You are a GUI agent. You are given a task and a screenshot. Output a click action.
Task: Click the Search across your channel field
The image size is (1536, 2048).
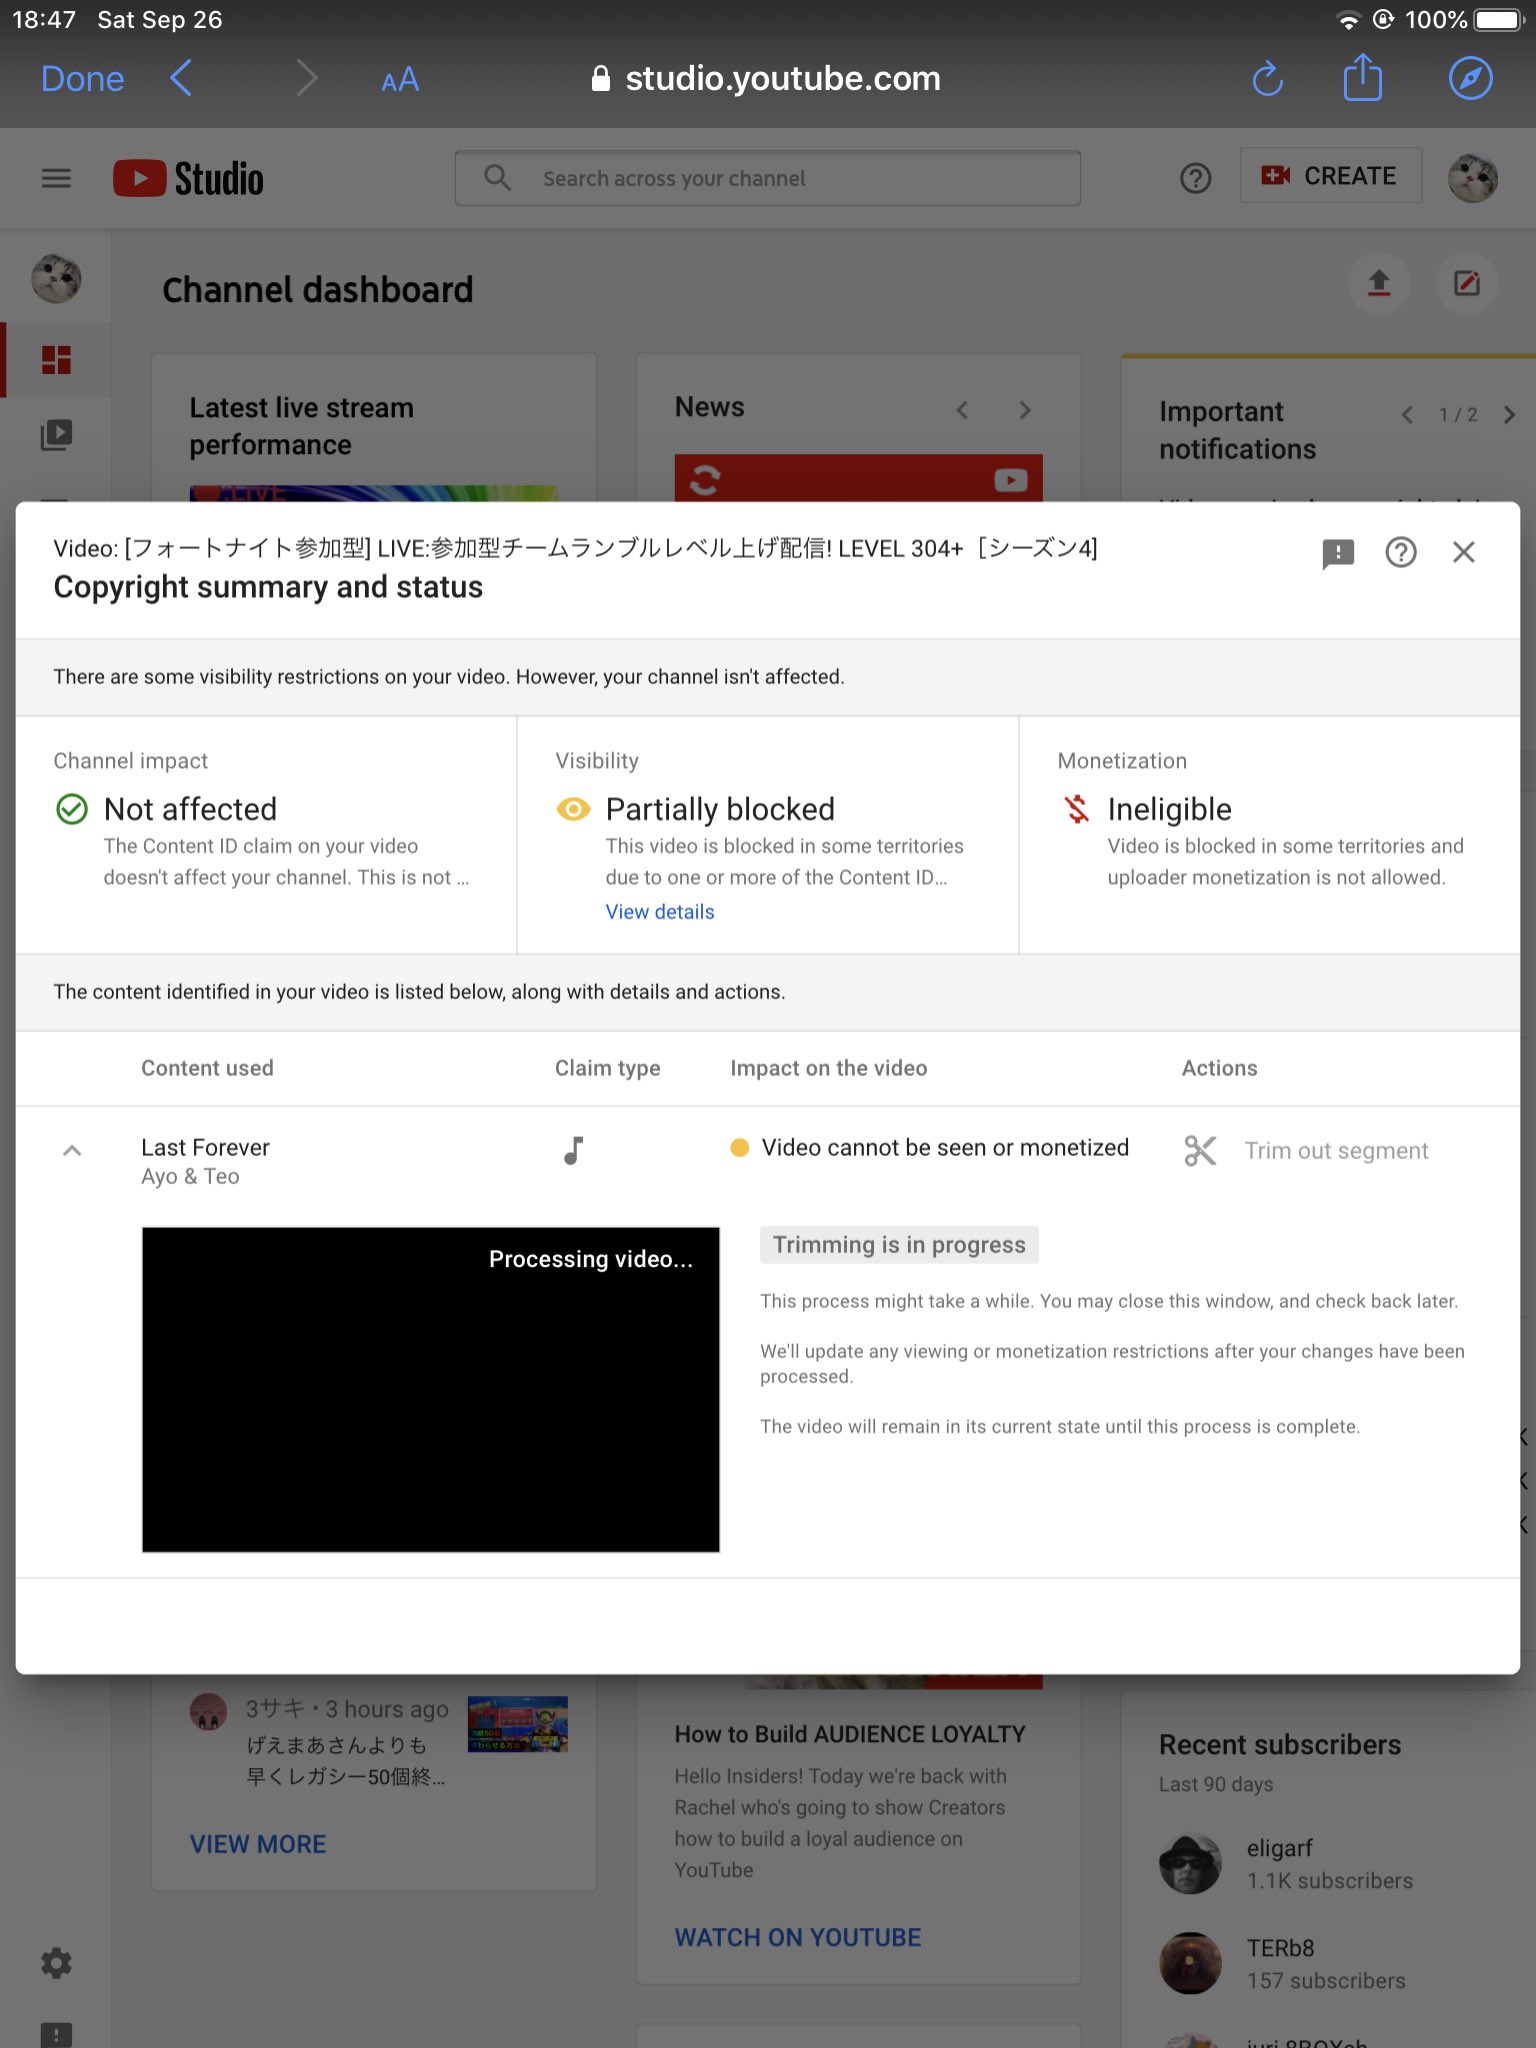(x=768, y=178)
